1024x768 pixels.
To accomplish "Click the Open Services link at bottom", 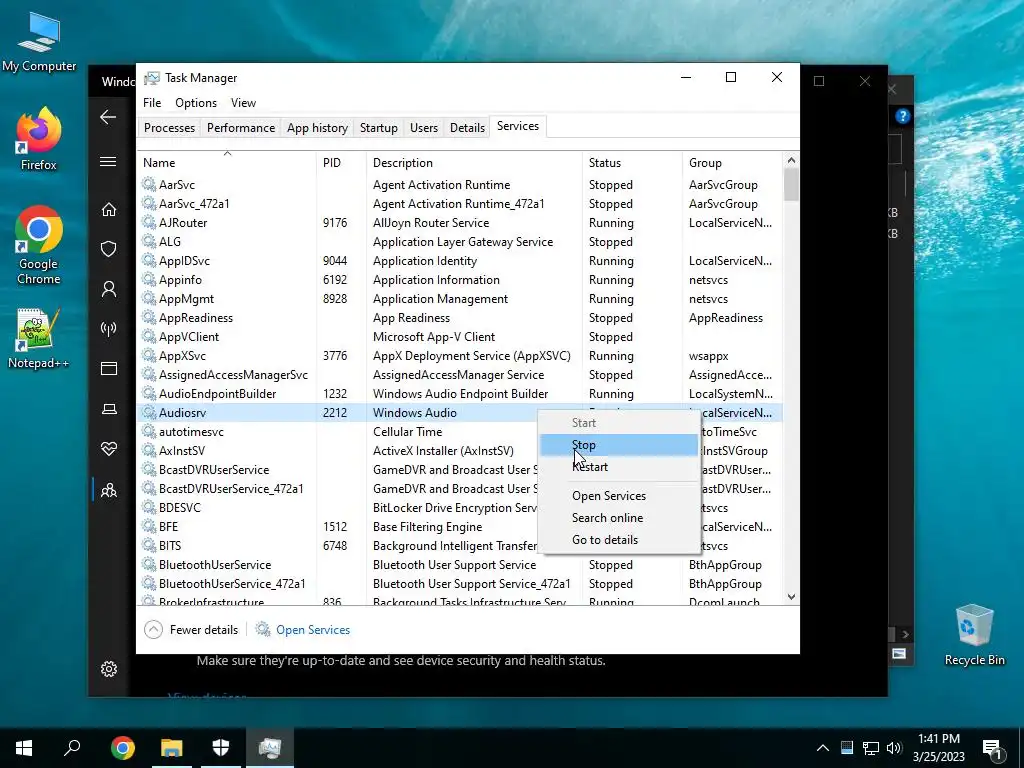I will point(313,630).
